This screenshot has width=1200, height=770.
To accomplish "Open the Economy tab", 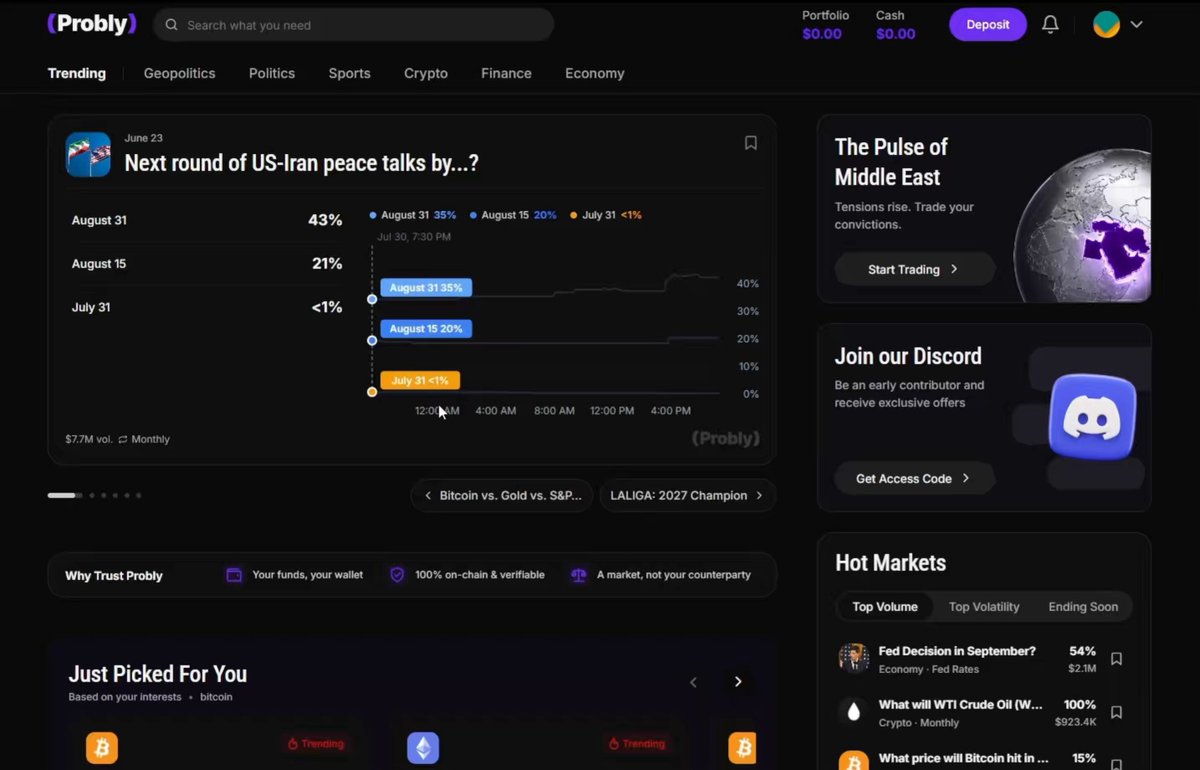I will 595,73.
